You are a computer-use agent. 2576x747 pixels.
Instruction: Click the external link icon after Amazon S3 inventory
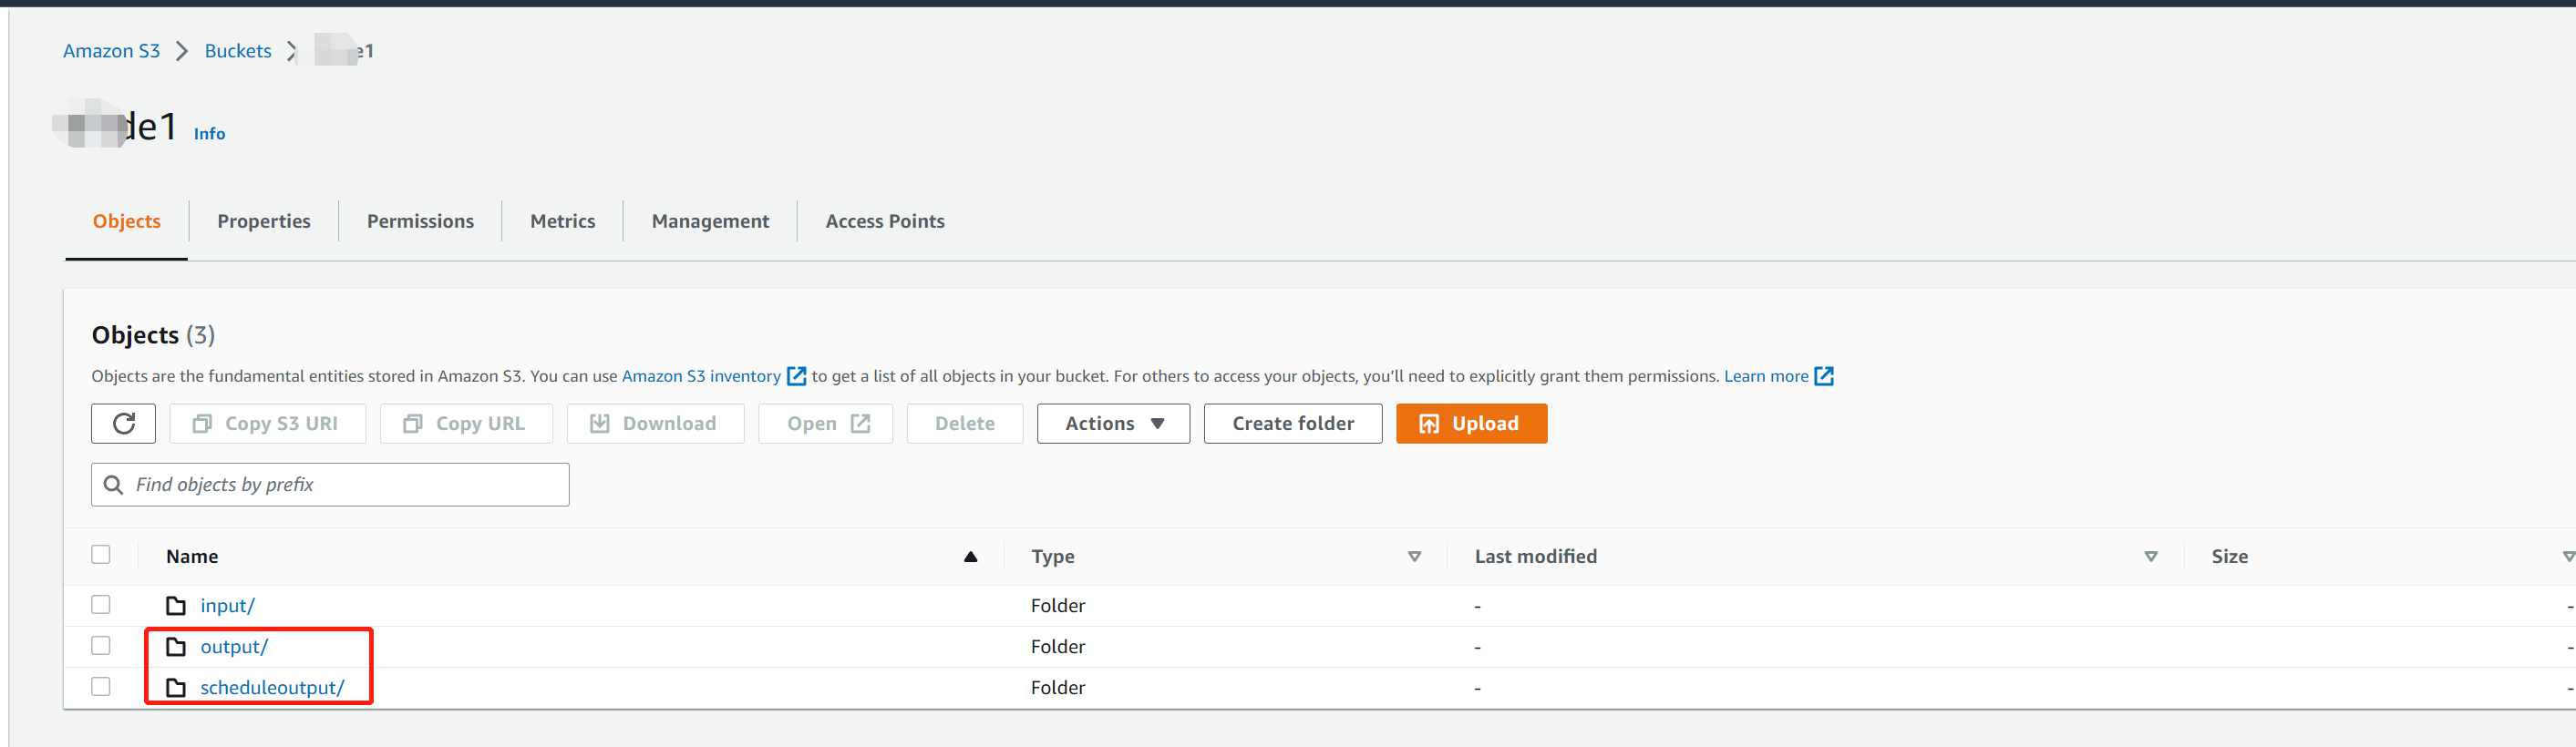pos(796,376)
